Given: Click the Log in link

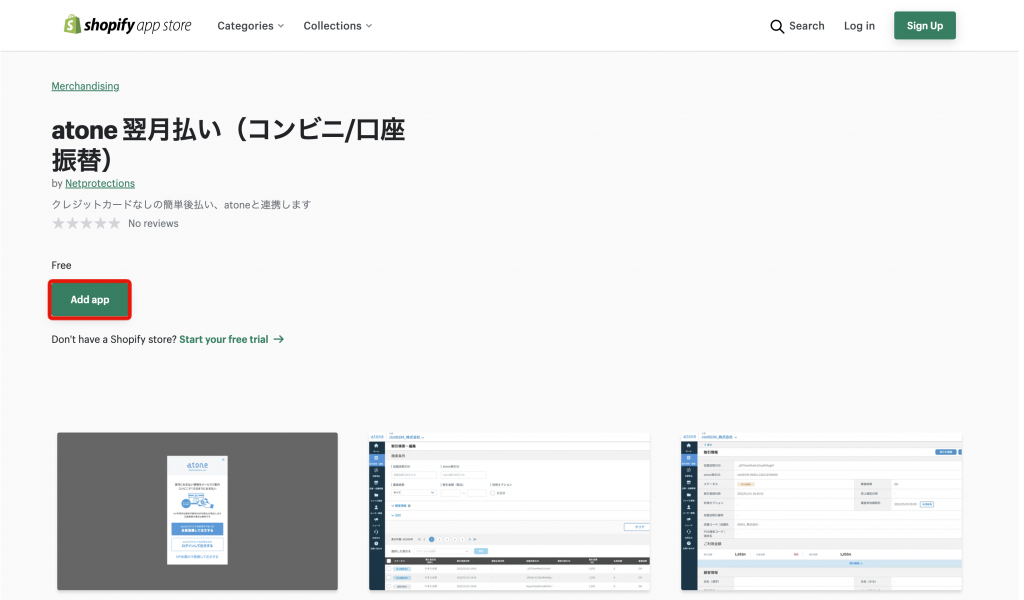Looking at the screenshot, I should coord(859,26).
